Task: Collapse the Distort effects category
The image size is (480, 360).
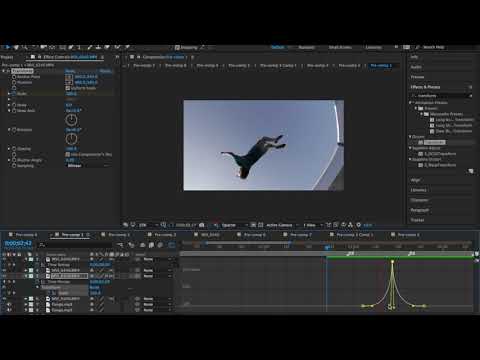Action: [410, 137]
